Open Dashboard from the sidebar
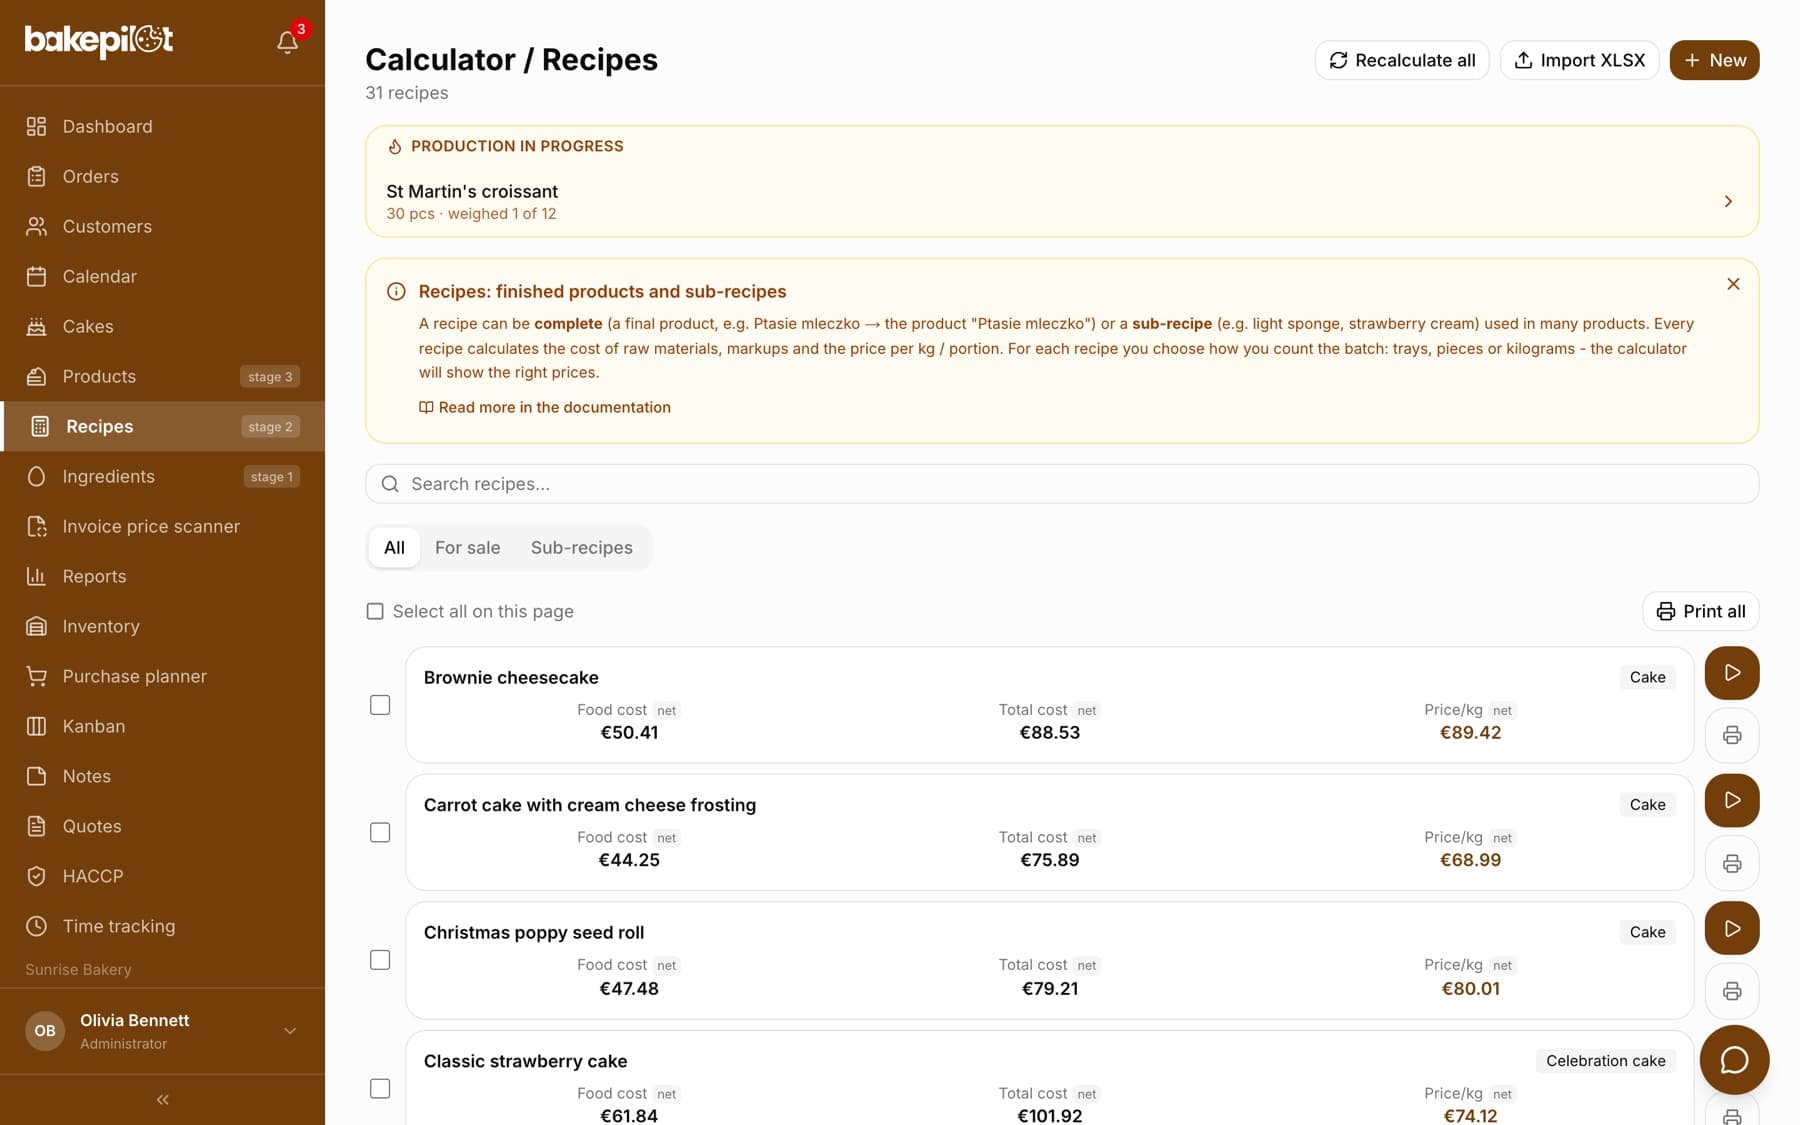 click(162, 126)
